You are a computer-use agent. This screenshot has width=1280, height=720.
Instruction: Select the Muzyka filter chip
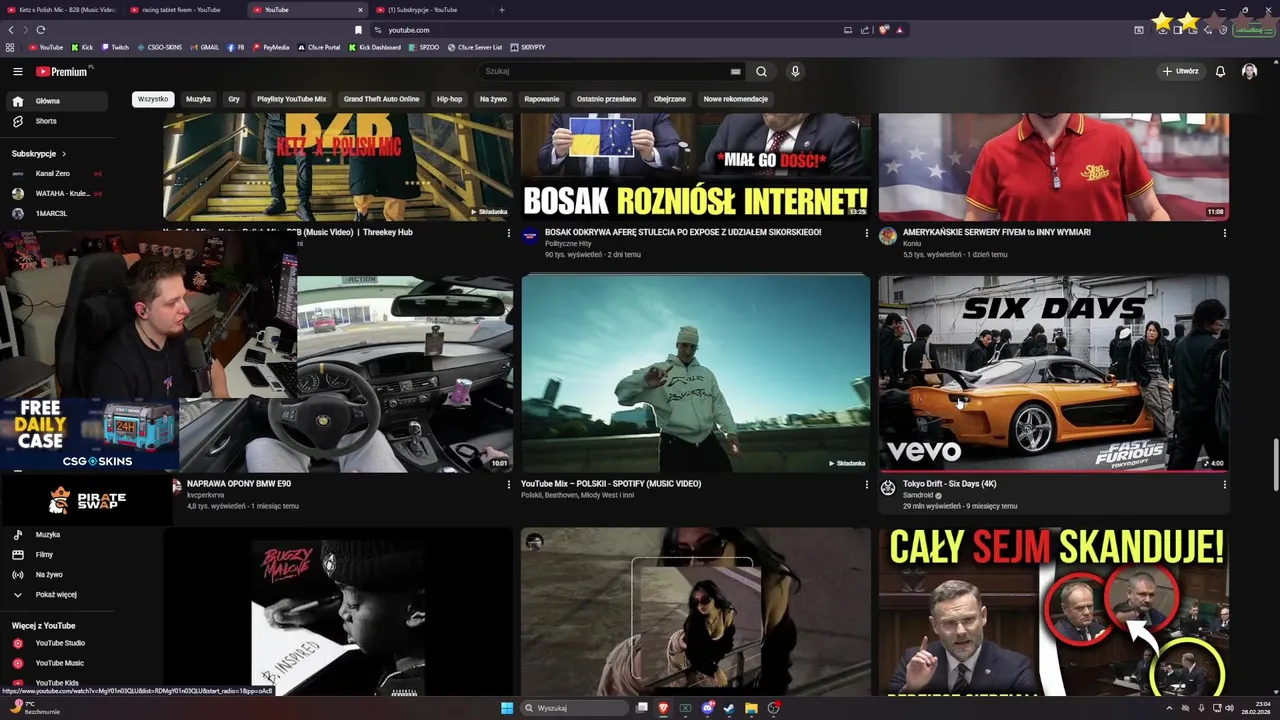198,99
